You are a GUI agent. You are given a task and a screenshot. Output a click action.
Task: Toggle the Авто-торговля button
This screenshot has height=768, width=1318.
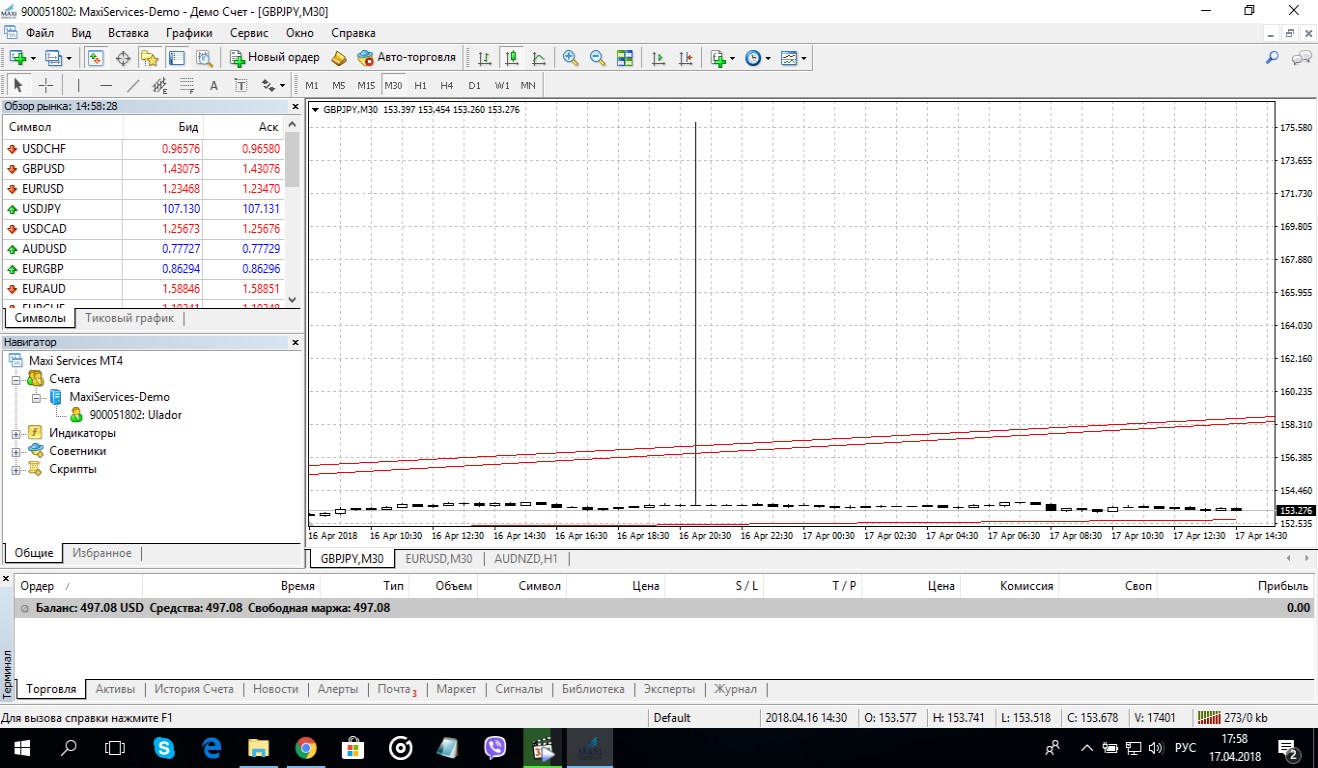tap(407, 58)
